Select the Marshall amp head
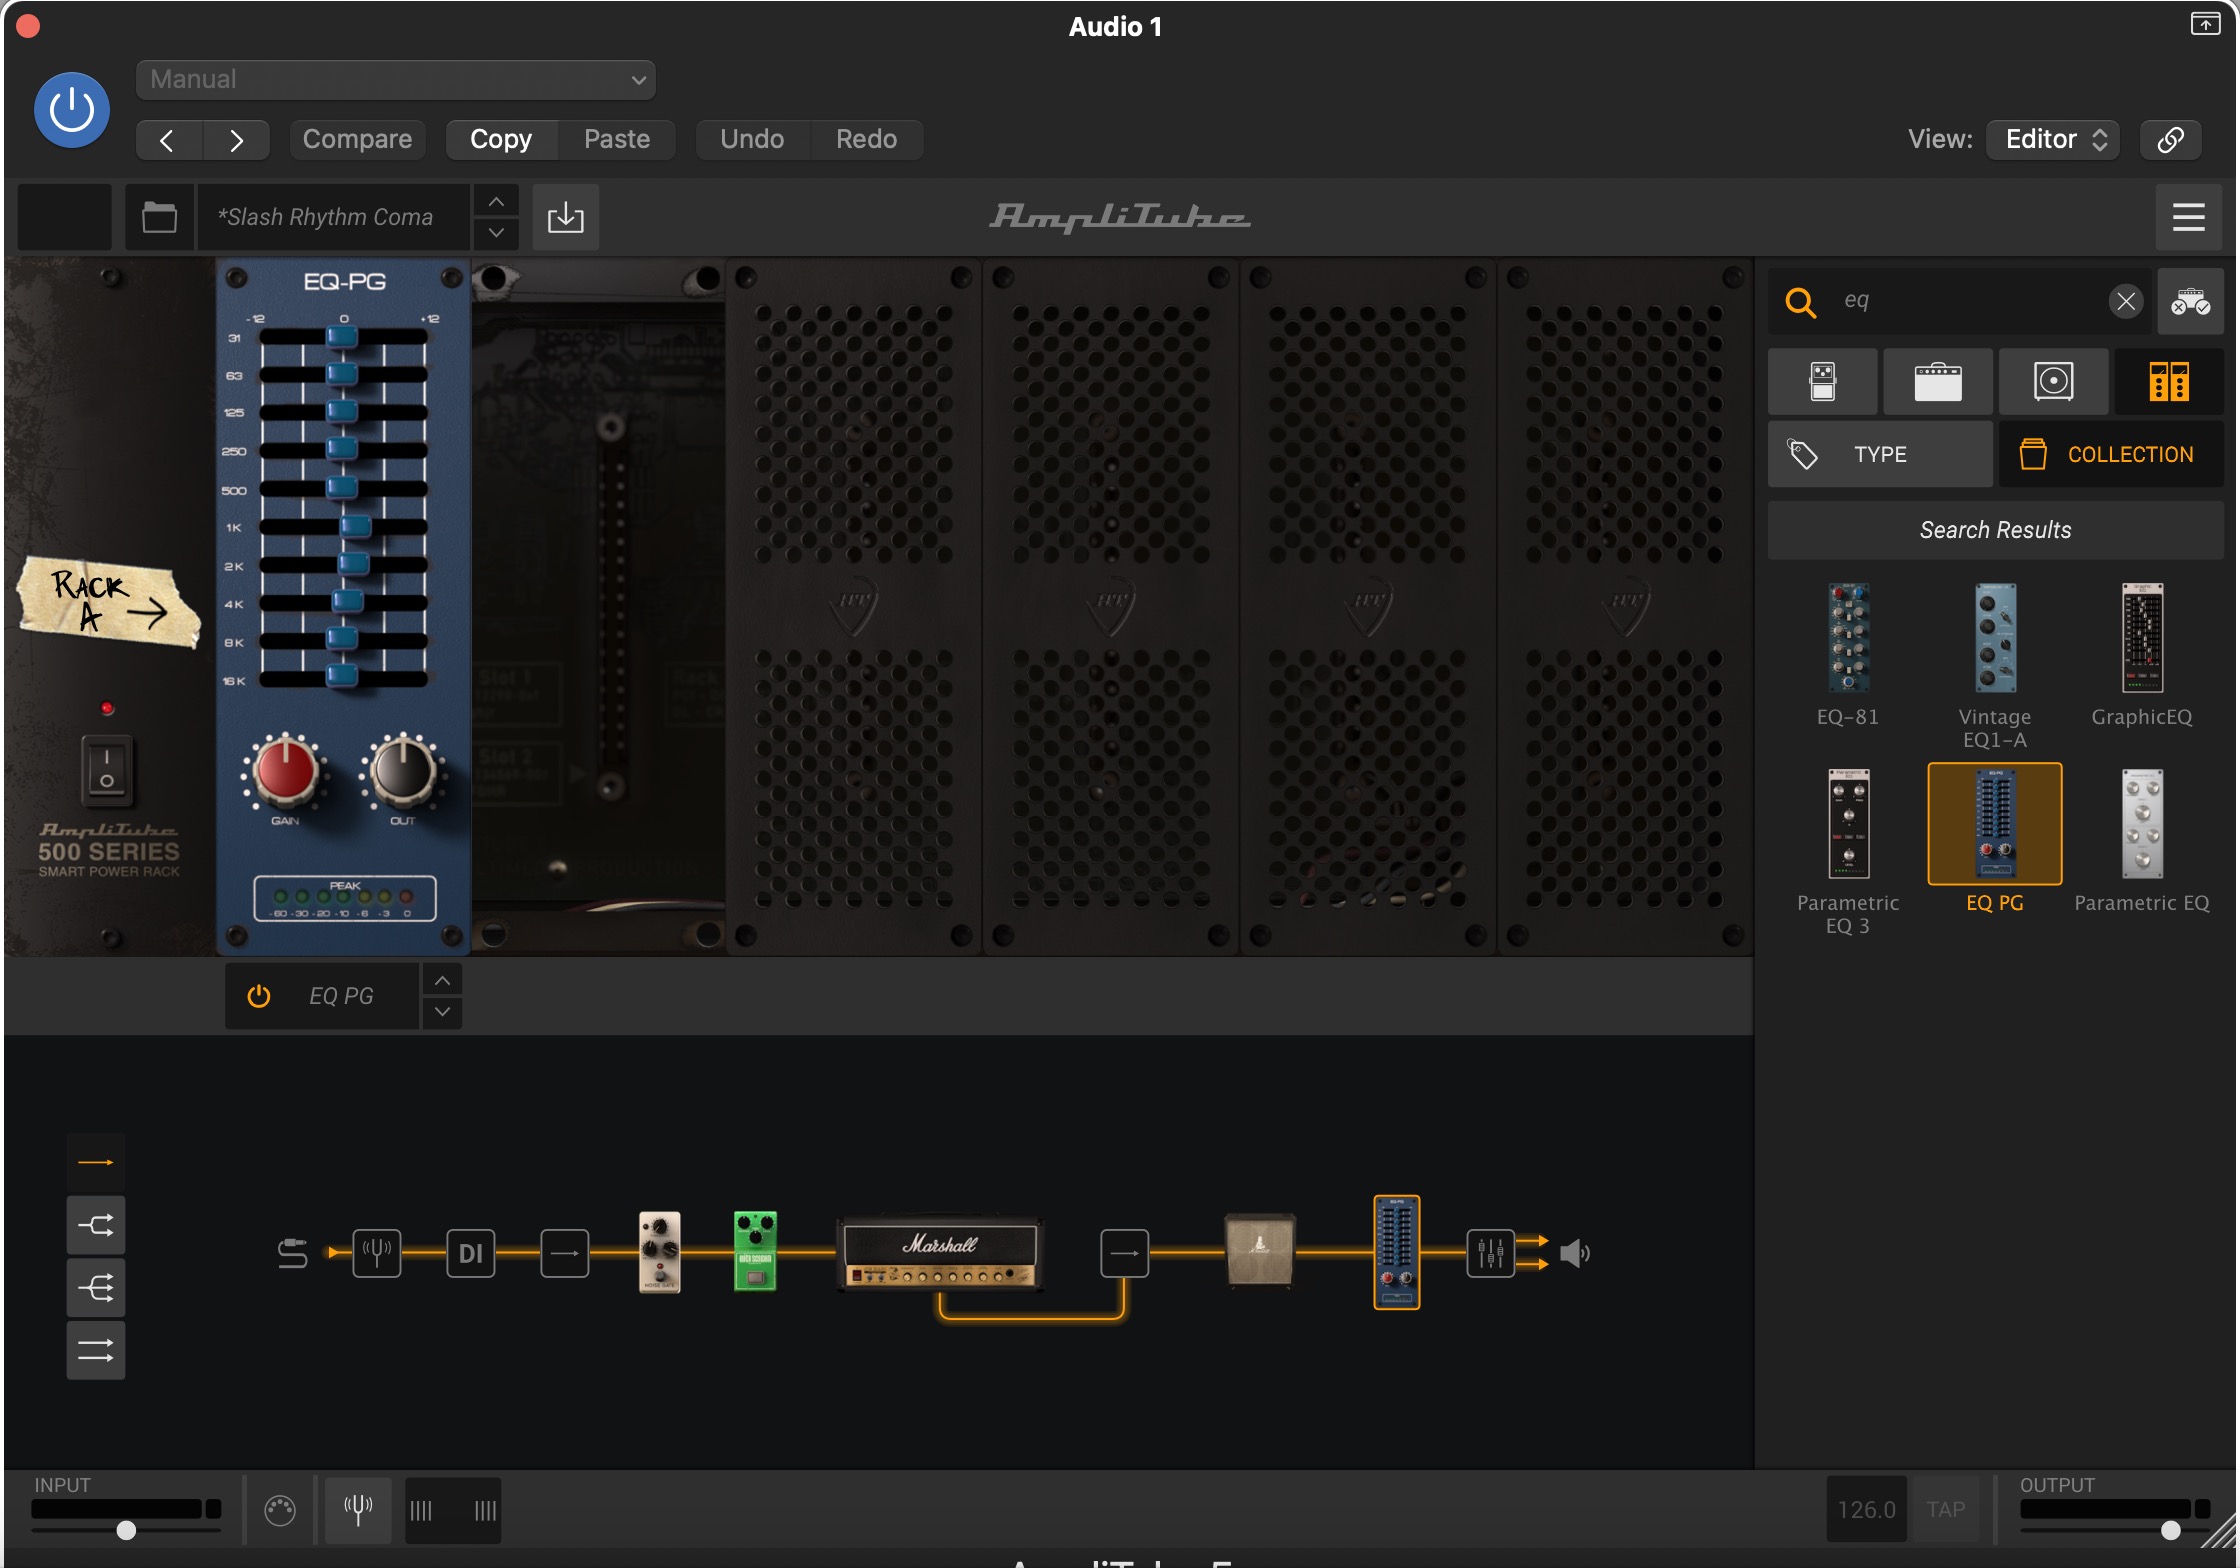The width and height of the screenshot is (2240, 1568). tap(940, 1254)
